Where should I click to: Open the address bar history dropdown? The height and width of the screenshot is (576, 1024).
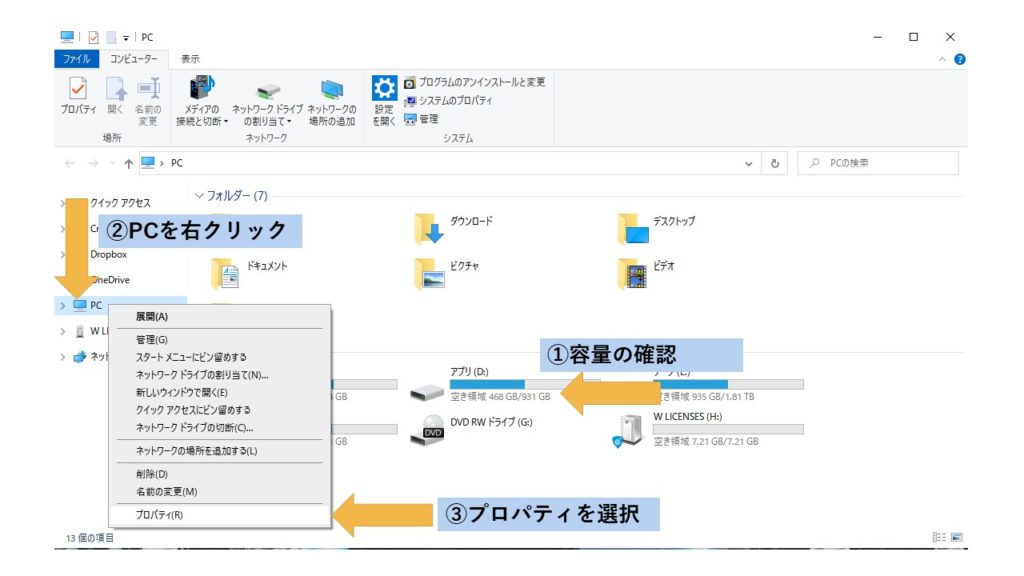coord(750,163)
